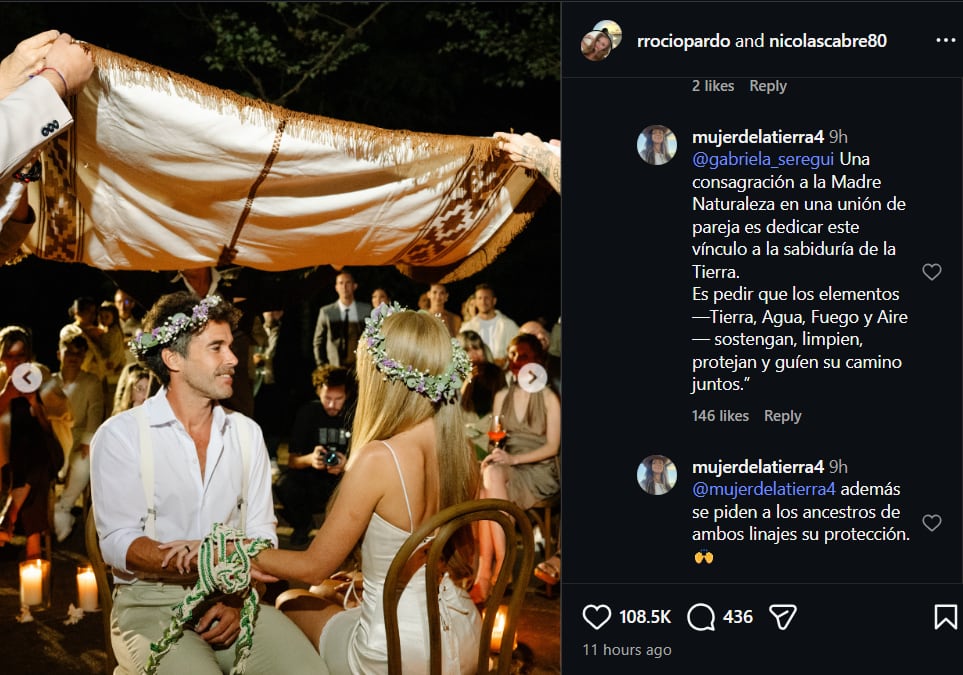963x675 pixels.
Task: Open nicolascabre80 profile link
Action: point(827,41)
